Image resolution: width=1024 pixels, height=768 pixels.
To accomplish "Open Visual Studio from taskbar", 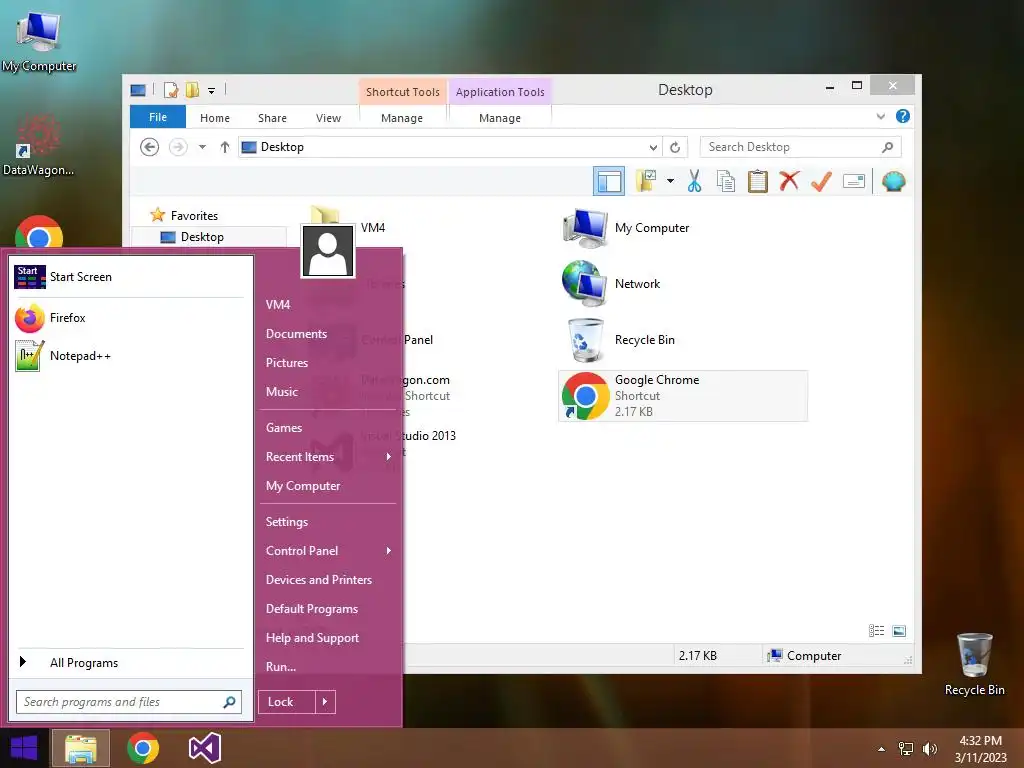I will 204,748.
